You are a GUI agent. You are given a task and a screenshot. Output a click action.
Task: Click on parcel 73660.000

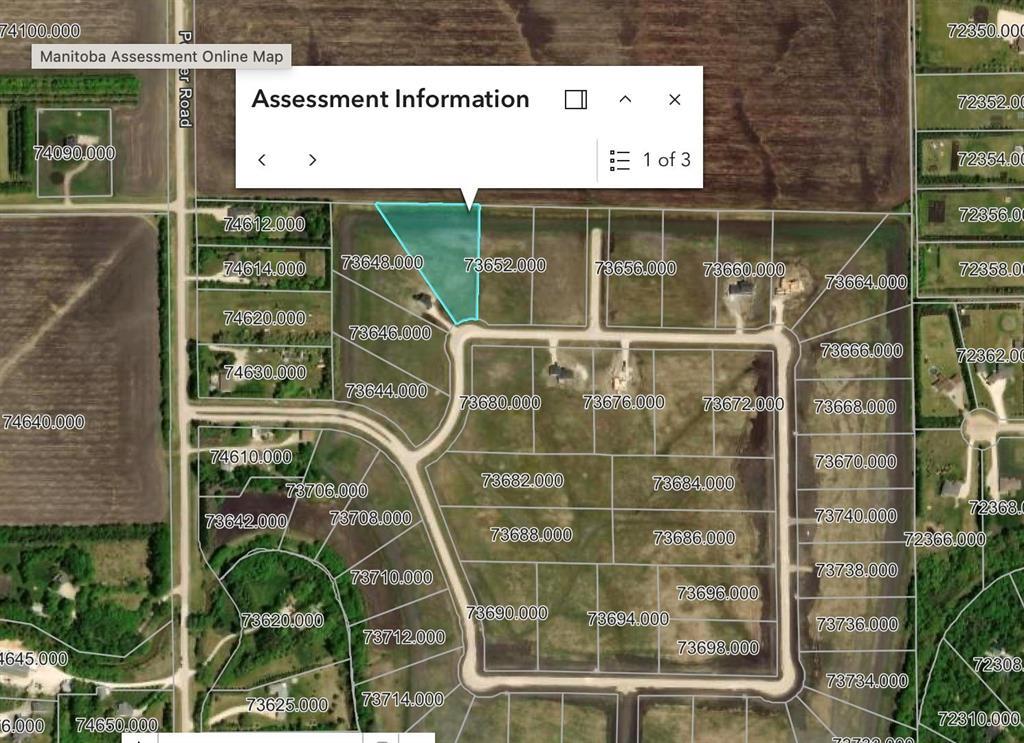[743, 270]
